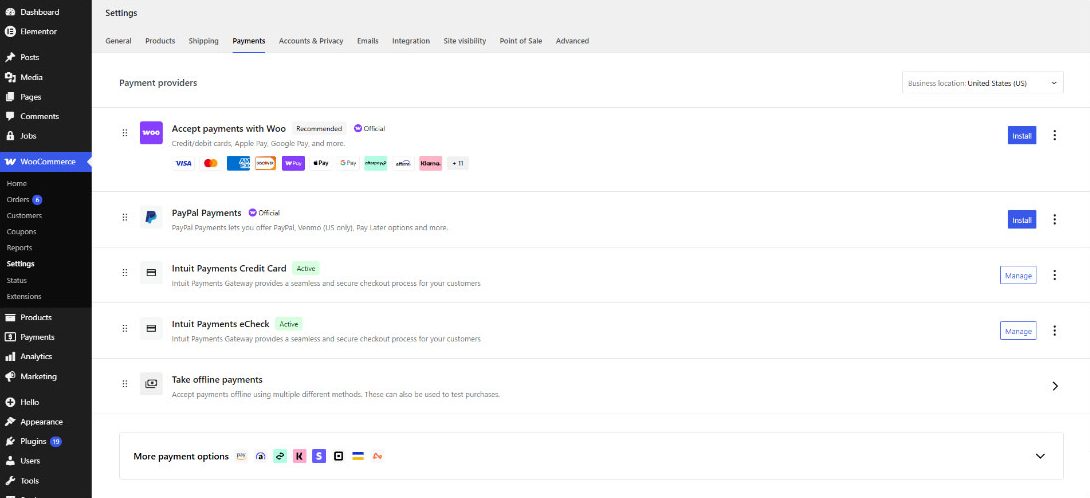Click the offline payments cash icon
Viewport: 1090px width, 498px height.
point(151,383)
